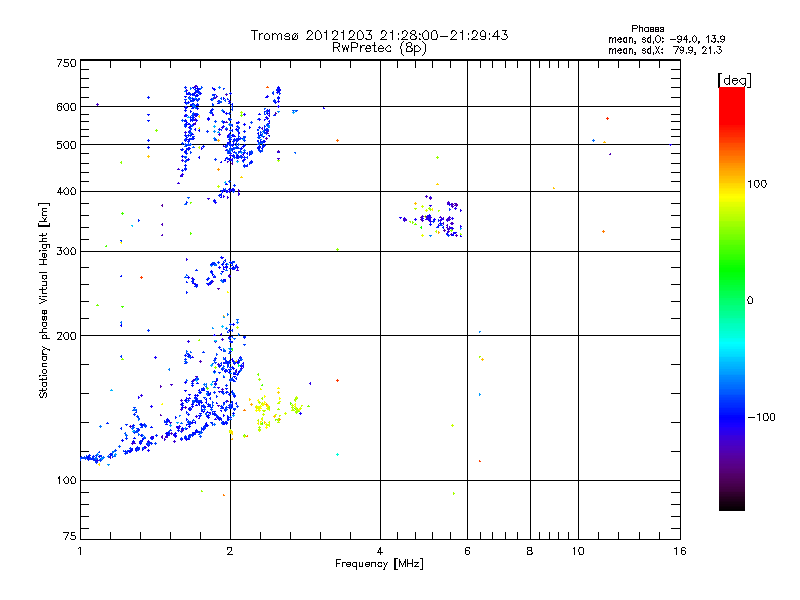Screen dimensions: 800x600
Task: Click the 'mean, sd,O: -94.0, 13.9' statistic
Action: [666, 39]
